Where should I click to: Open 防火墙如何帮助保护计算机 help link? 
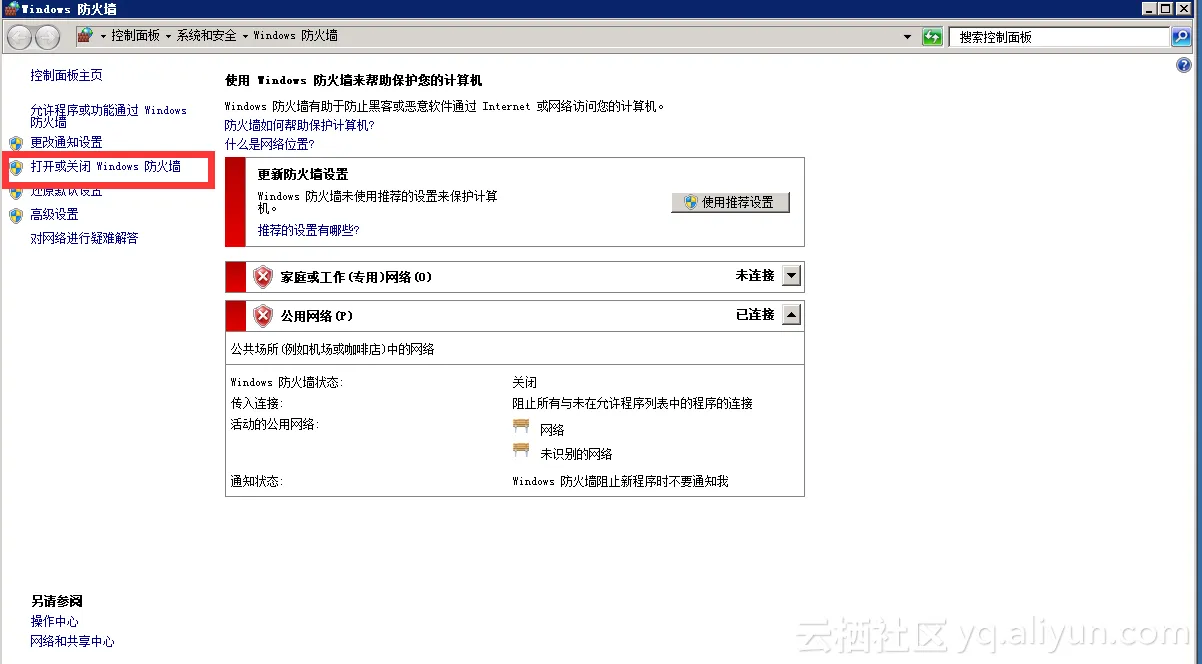click(x=299, y=125)
